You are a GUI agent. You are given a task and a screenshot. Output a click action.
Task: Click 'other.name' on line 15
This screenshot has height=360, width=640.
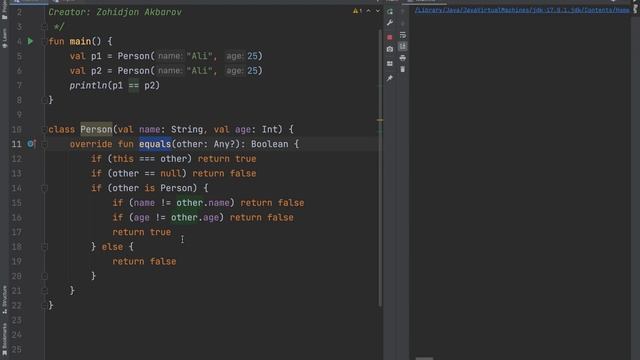pyautogui.click(x=203, y=203)
